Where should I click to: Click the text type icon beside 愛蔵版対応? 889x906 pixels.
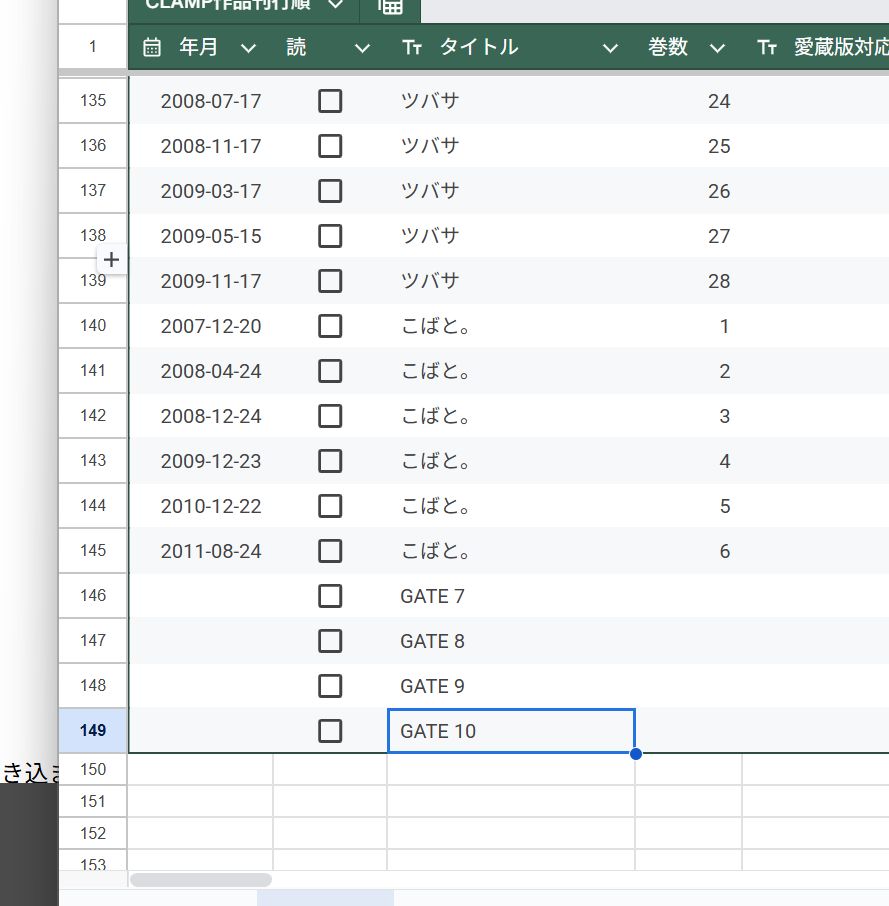tap(767, 47)
